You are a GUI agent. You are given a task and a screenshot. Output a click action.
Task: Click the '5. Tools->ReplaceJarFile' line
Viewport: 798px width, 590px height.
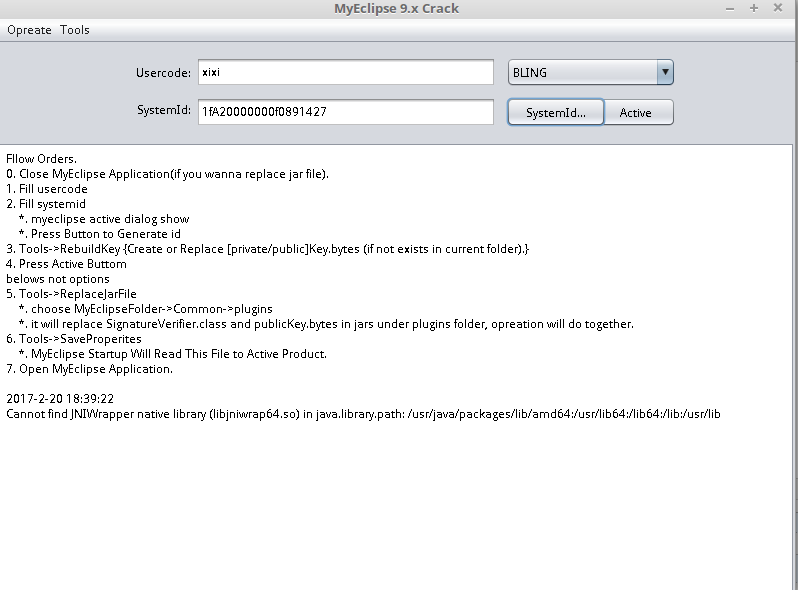pyautogui.click(x=71, y=294)
